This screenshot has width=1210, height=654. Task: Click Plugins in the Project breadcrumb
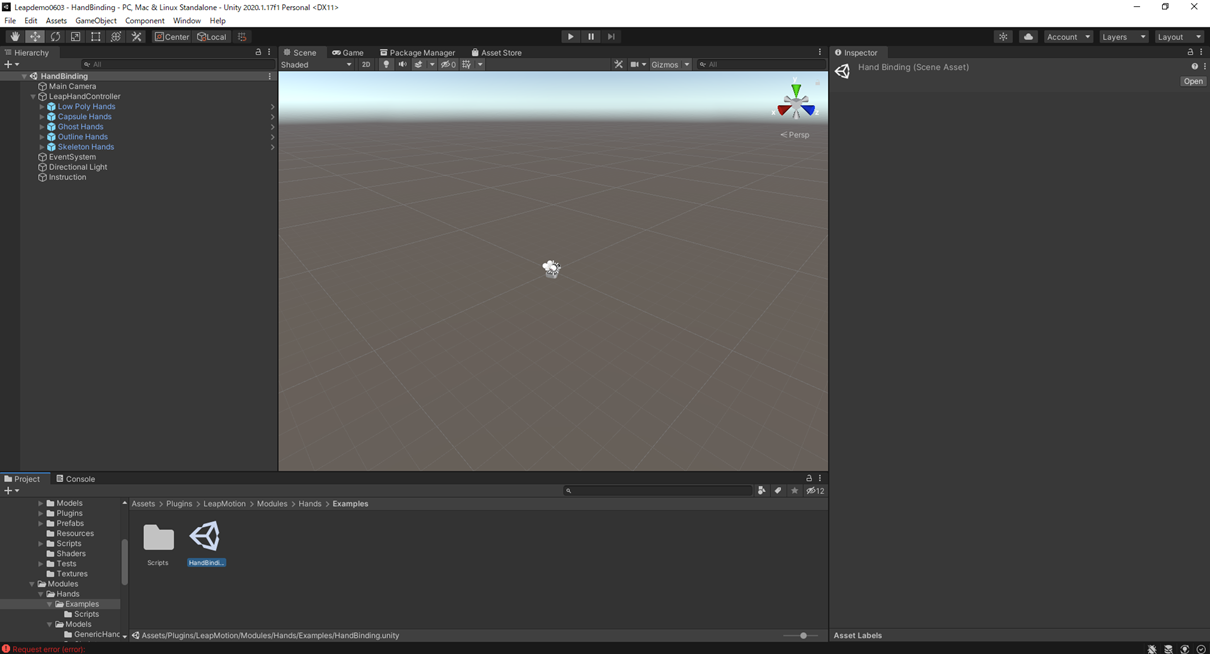(179, 504)
